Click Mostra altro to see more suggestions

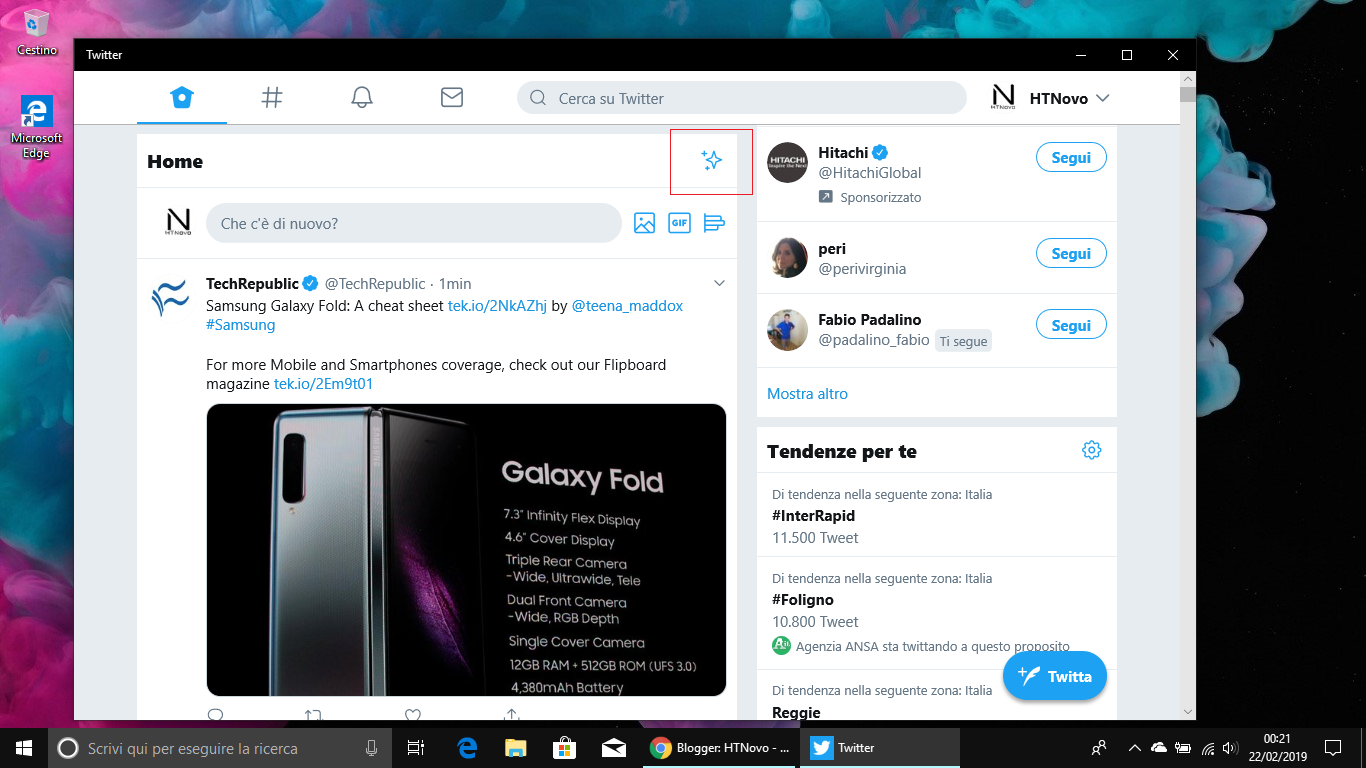pyautogui.click(x=807, y=393)
